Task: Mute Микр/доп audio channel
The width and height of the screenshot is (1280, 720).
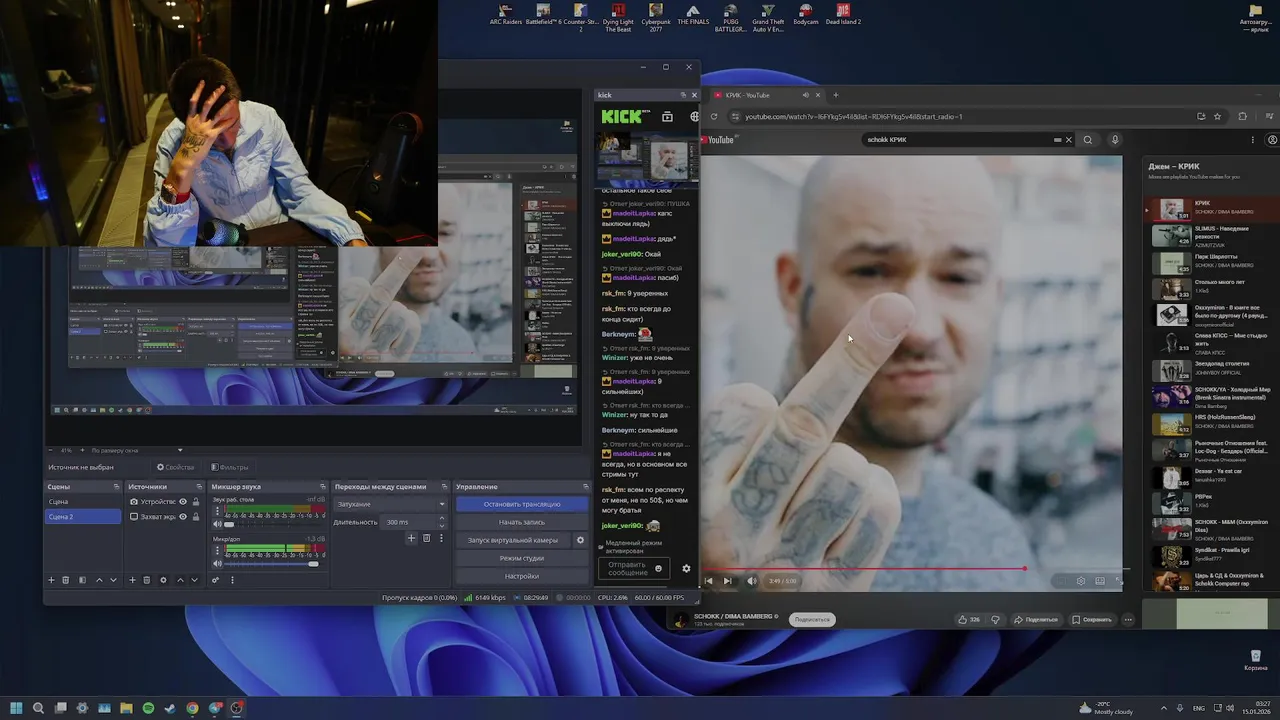Action: tap(218, 564)
